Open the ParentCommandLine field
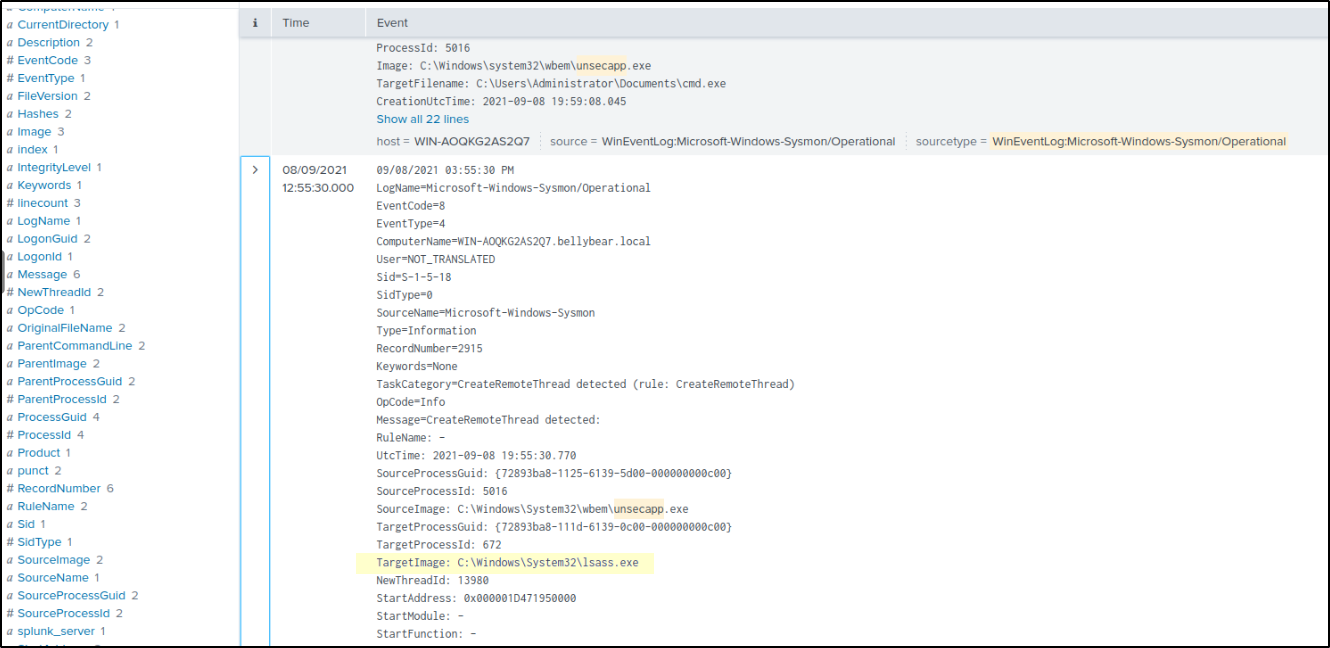The width and height of the screenshot is (1330, 648). pos(74,346)
